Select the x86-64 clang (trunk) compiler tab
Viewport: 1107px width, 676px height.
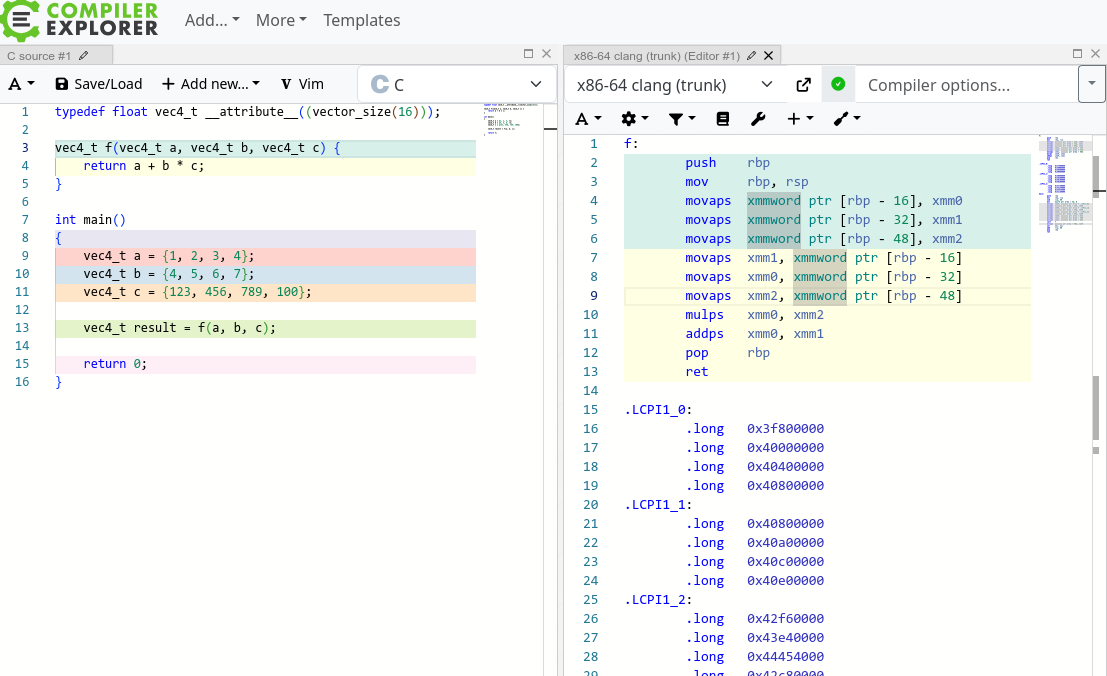pyautogui.click(x=656, y=56)
